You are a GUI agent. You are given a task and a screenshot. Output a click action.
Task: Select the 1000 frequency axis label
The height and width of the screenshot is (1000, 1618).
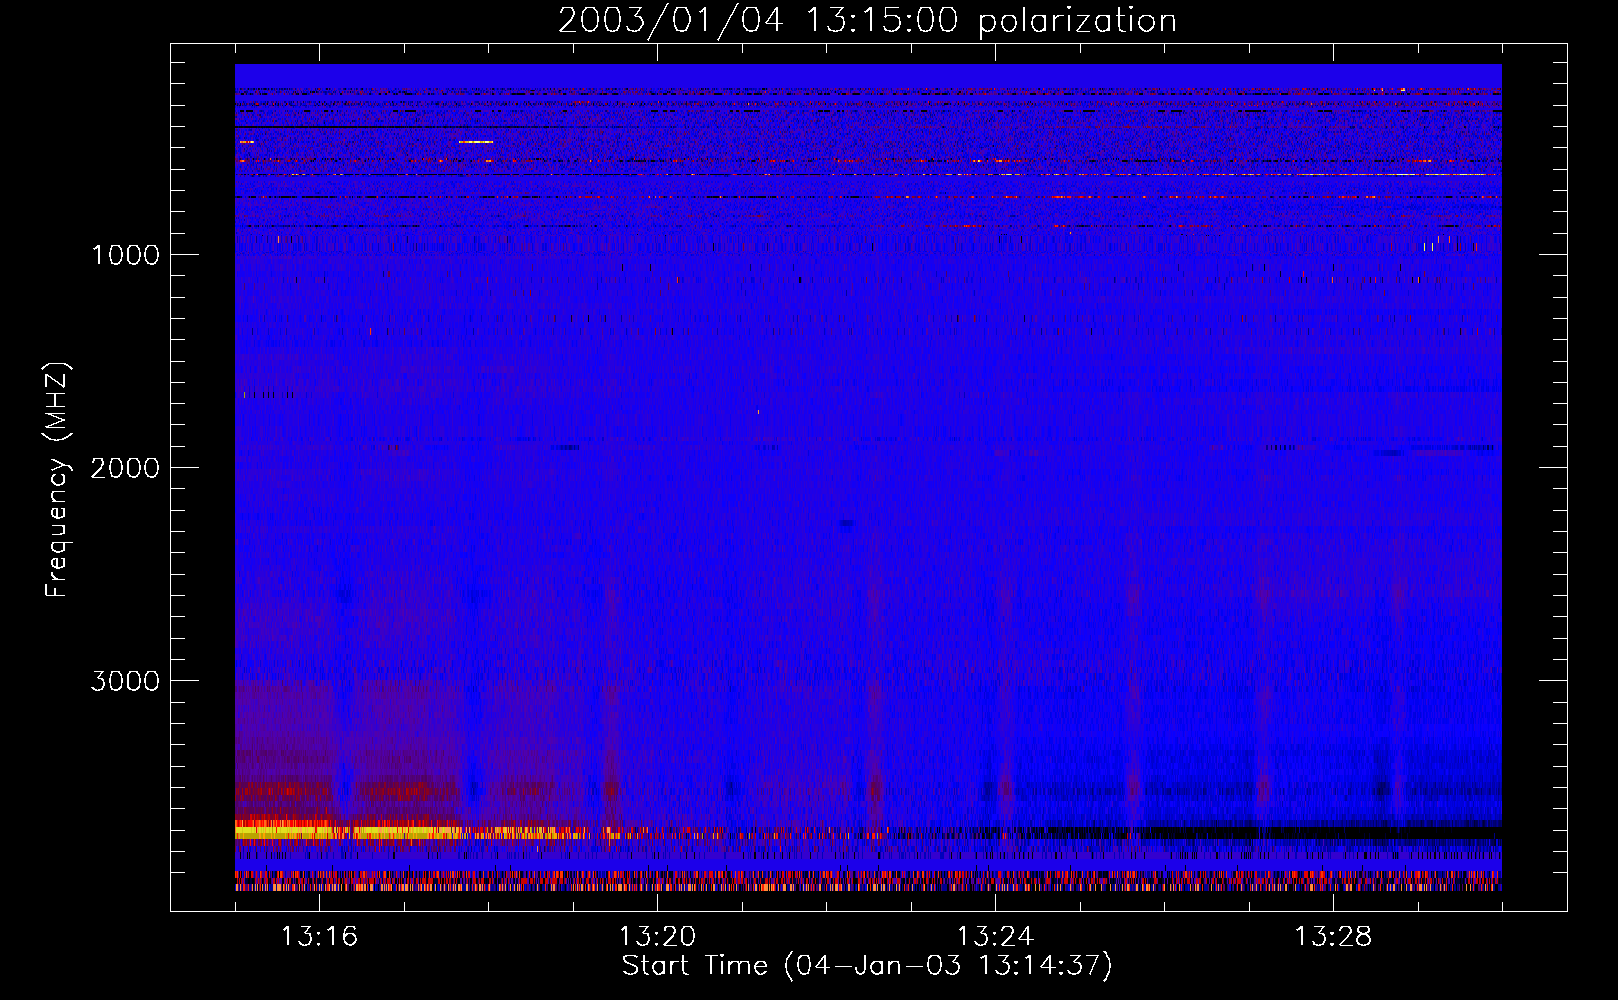[125, 255]
